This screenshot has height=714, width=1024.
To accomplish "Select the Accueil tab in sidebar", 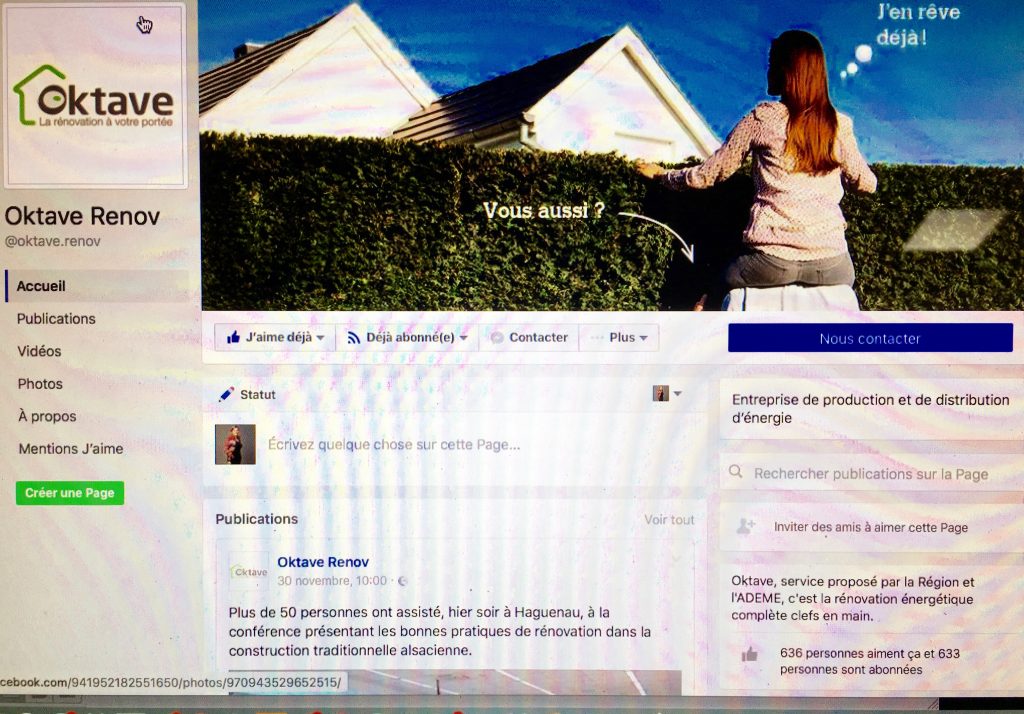I will pyautogui.click(x=97, y=286).
